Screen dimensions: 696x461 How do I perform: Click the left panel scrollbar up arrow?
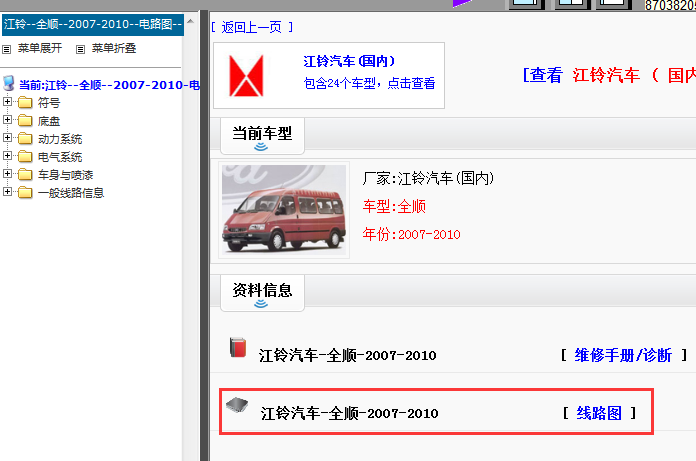click(190, 21)
